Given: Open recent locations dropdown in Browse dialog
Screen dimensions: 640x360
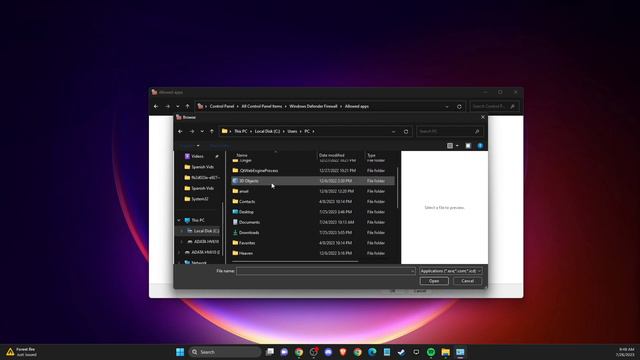Looking at the screenshot, I should (202, 131).
